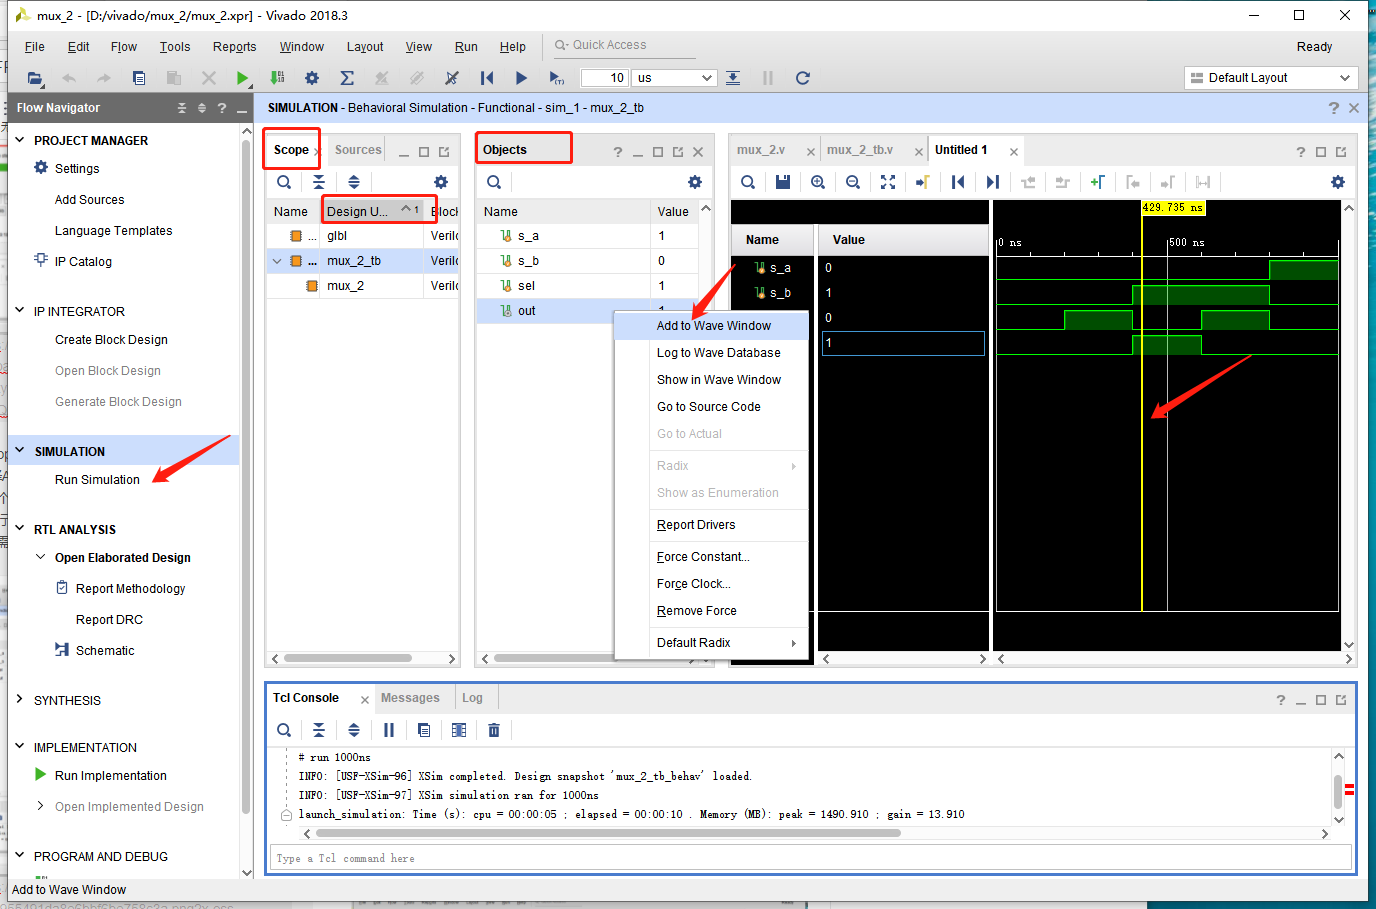Search in the Objects panel
The image size is (1376, 909).
coord(494,182)
